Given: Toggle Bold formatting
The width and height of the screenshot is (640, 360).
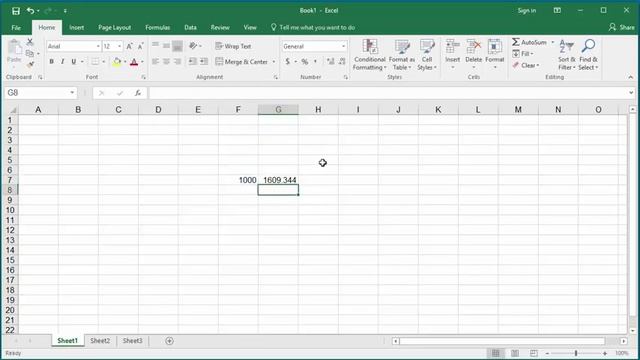Looking at the screenshot, I should coord(51,62).
